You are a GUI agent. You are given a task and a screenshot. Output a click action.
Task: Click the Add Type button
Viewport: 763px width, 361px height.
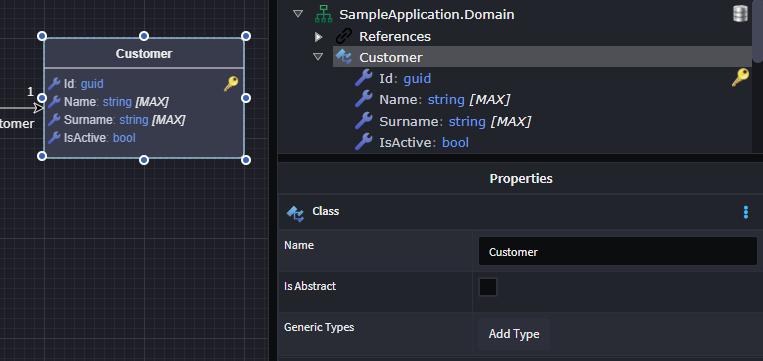(514, 334)
